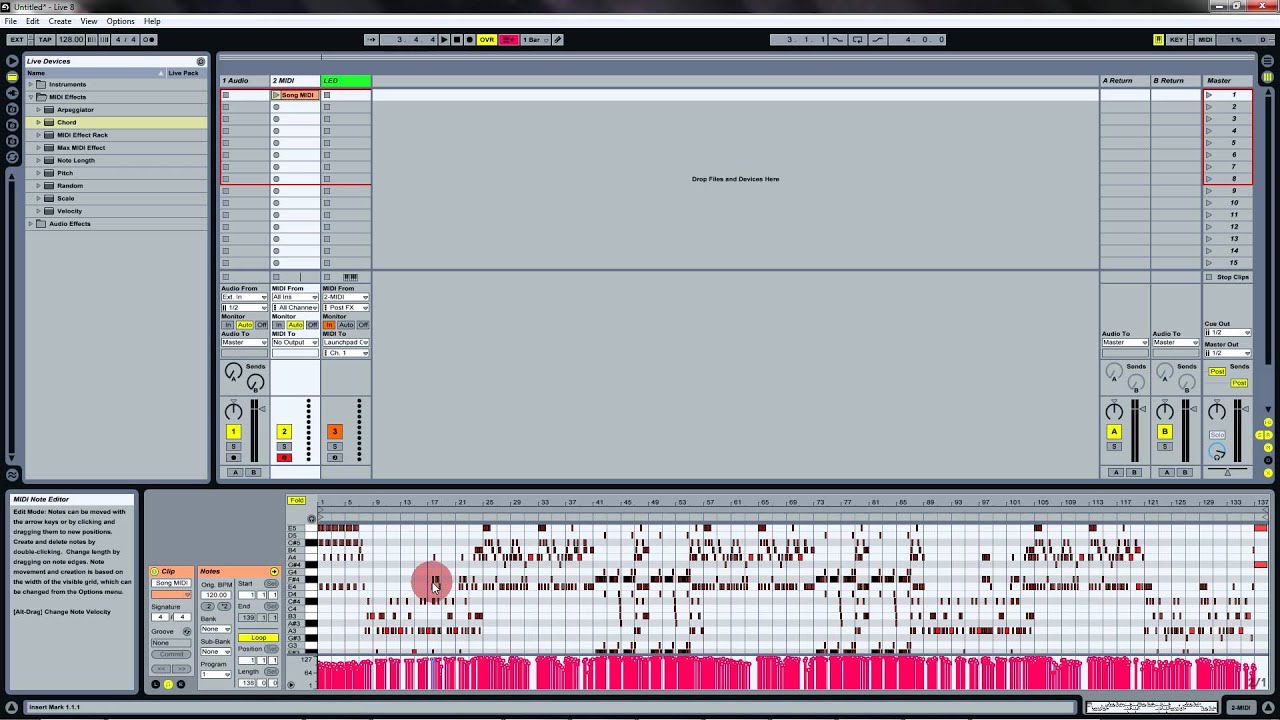Click the Groove hot-swap icon in Clip panel
The height and width of the screenshot is (720, 1280).
pos(186,632)
